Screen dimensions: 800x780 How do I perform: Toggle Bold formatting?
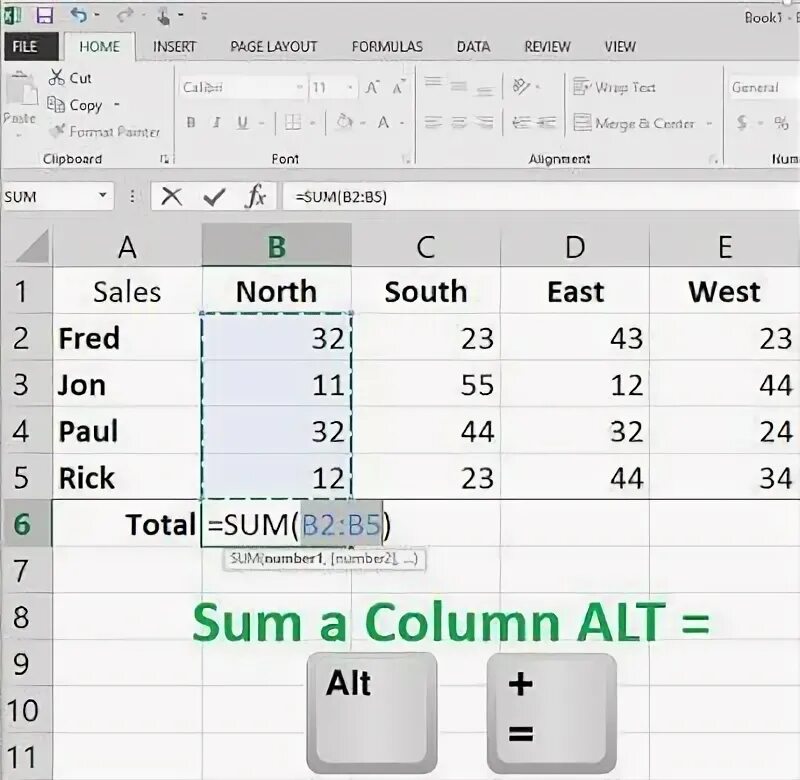(x=191, y=122)
